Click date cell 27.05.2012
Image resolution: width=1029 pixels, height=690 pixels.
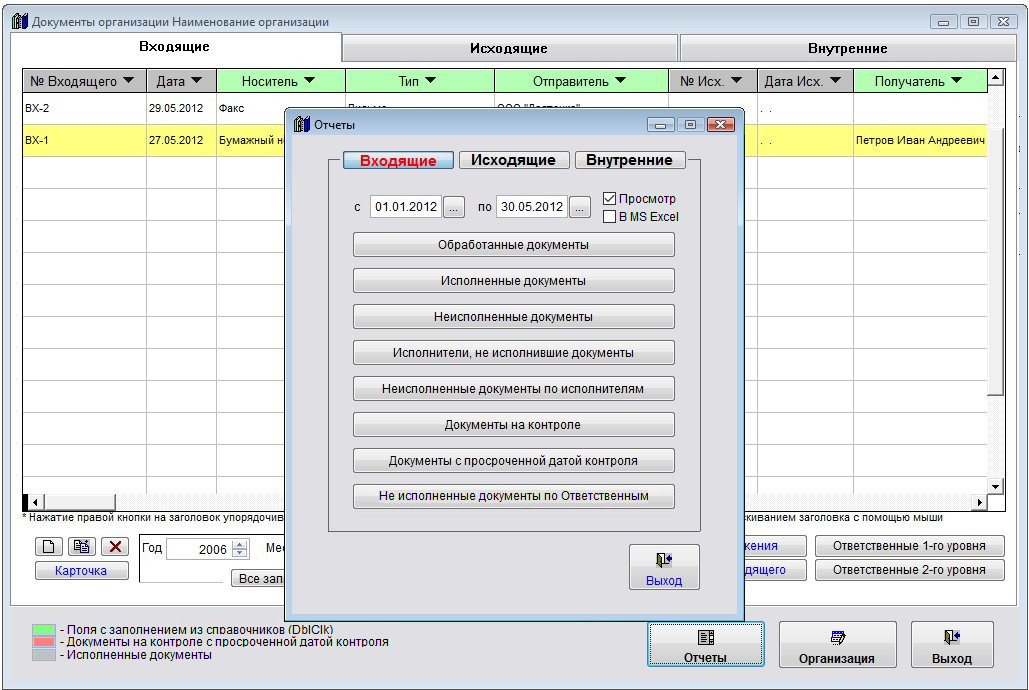181,140
